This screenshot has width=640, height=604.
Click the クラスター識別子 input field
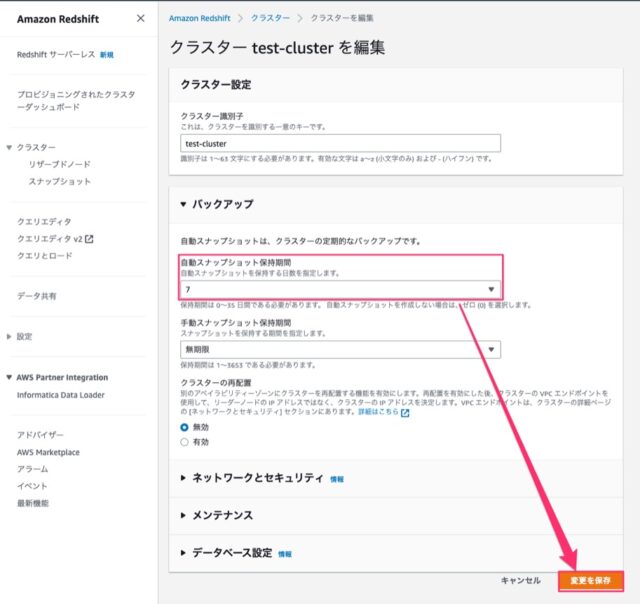point(340,144)
